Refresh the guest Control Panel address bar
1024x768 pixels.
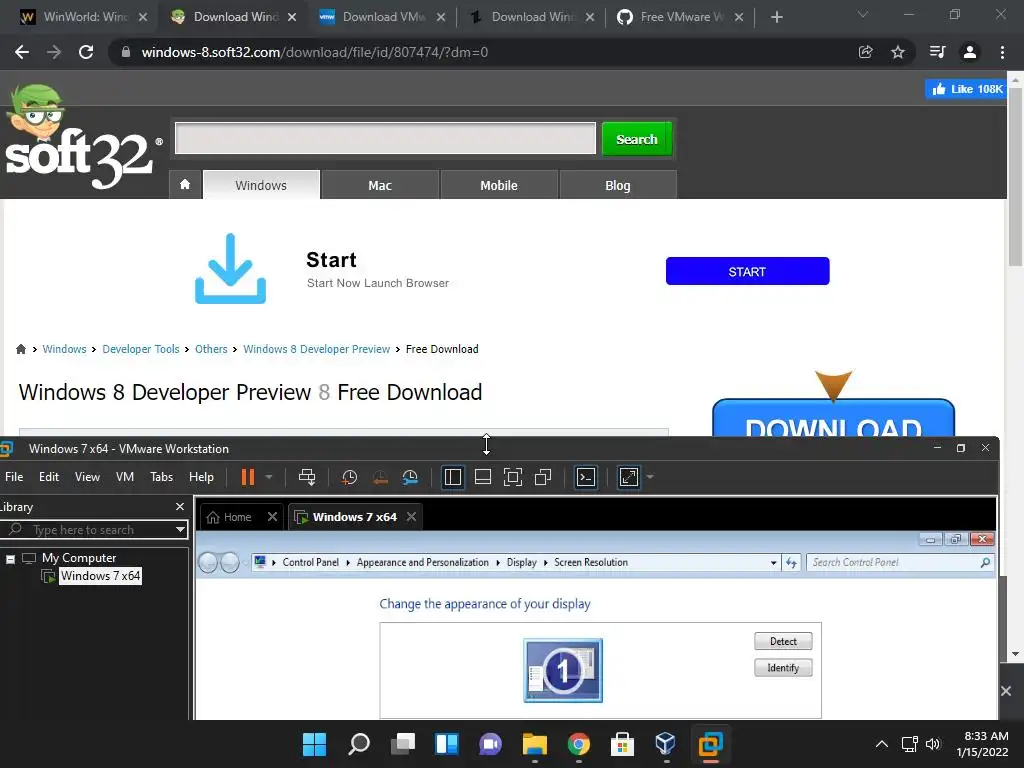pyautogui.click(x=791, y=562)
